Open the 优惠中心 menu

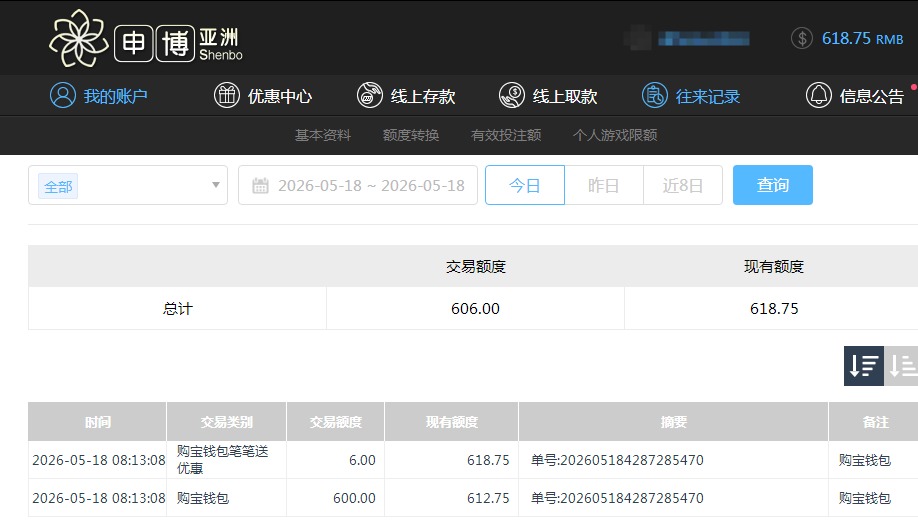click(279, 96)
